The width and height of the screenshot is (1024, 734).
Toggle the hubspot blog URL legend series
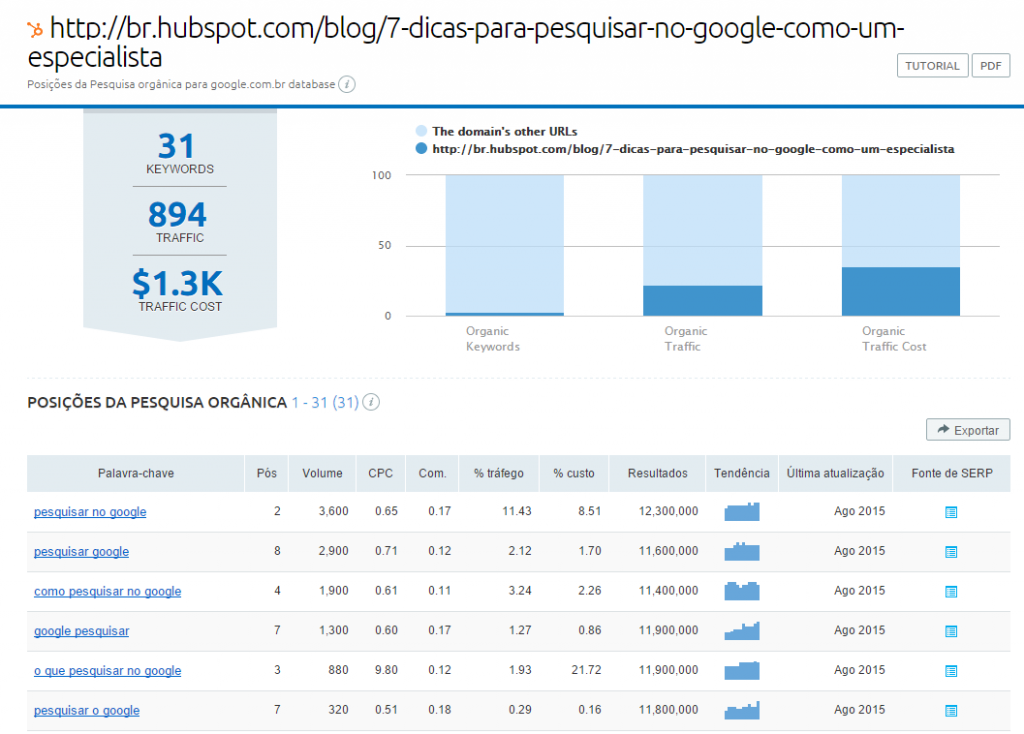tap(421, 149)
